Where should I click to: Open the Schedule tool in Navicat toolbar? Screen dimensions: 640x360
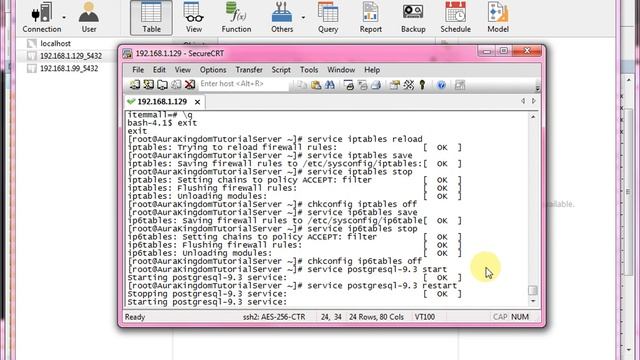[x=456, y=18]
